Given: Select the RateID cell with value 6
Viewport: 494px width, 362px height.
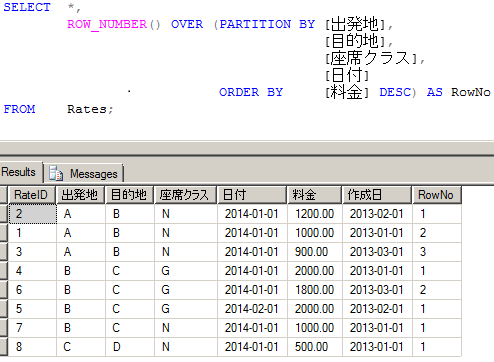Looking at the screenshot, I should [x=32, y=290].
